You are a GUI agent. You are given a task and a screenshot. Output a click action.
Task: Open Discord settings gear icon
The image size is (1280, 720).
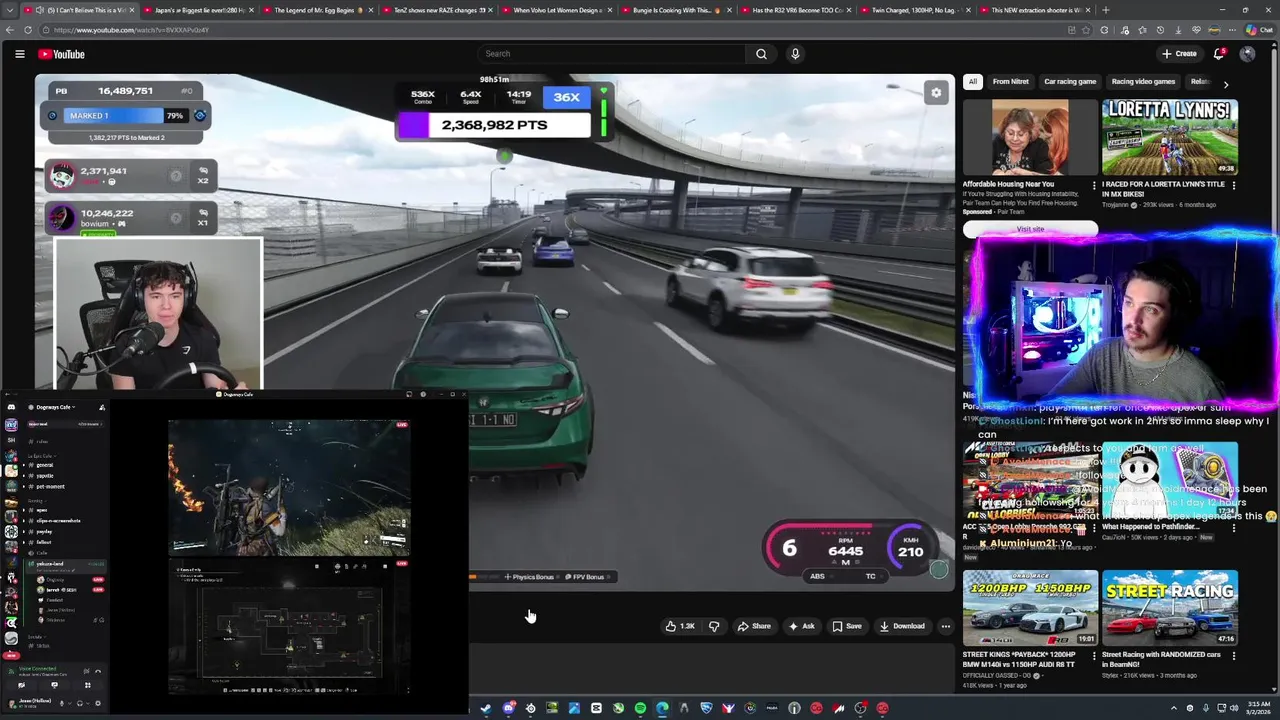[97, 703]
